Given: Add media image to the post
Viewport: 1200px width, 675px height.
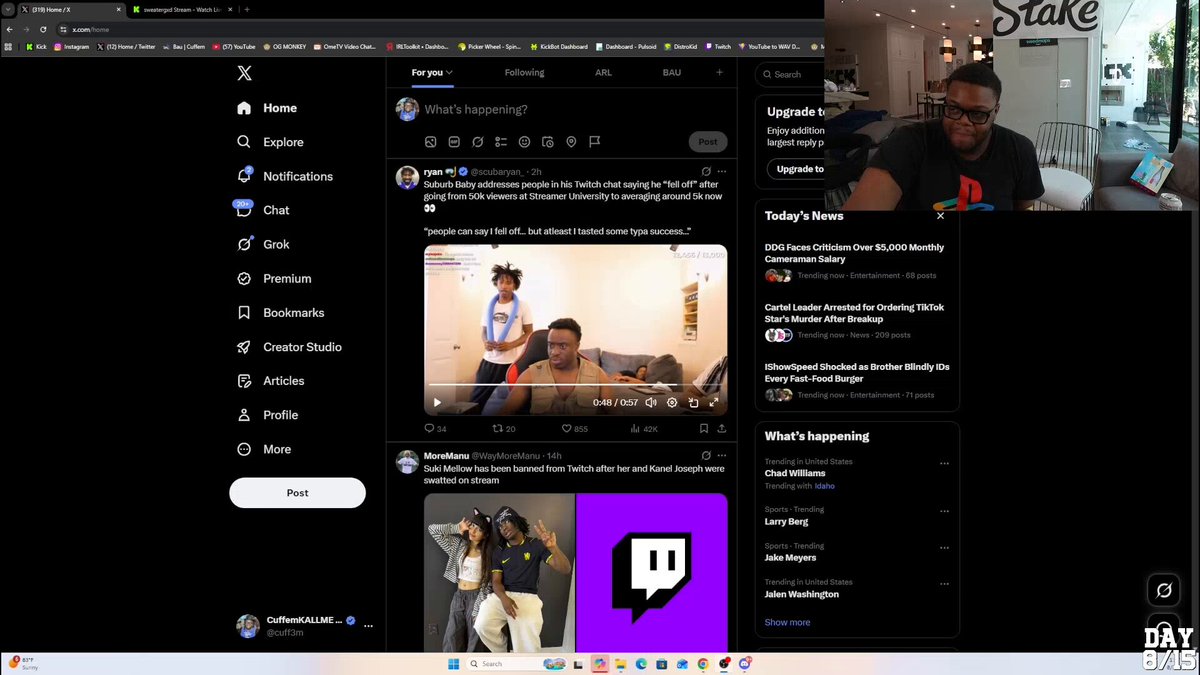Looking at the screenshot, I should 431,142.
